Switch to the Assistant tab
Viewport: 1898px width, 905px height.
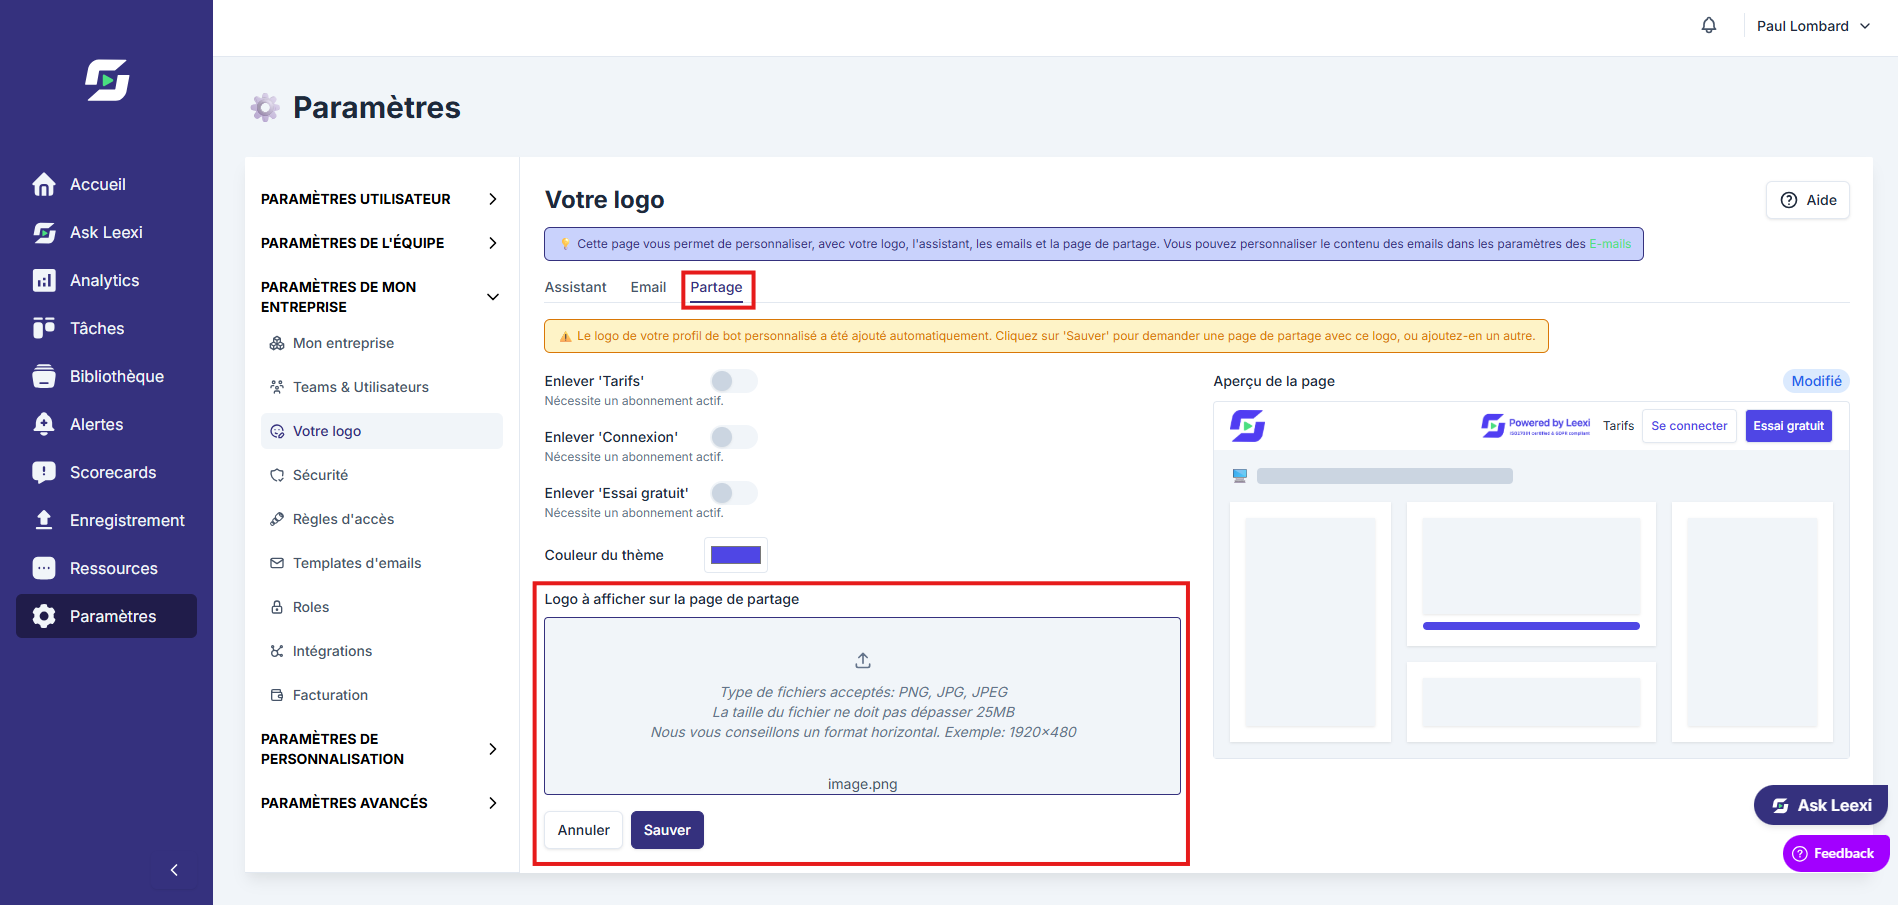point(575,287)
